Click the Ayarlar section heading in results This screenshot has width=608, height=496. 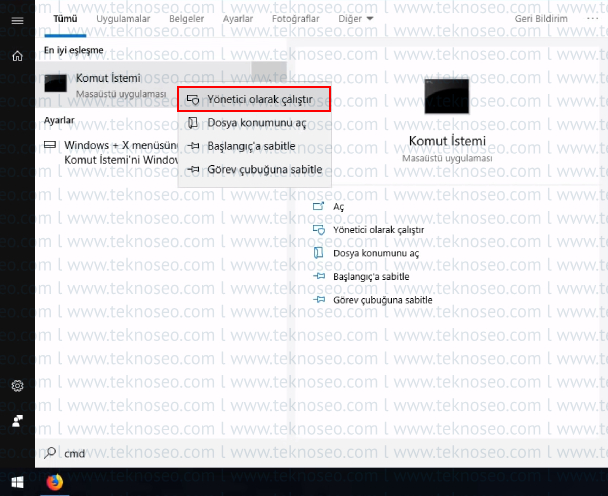[59, 120]
